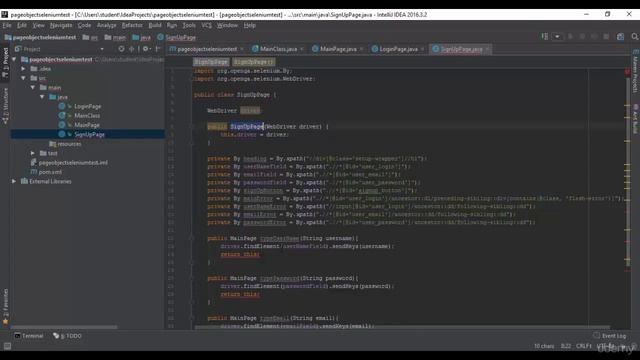
Task: Open the Refactor menu
Action: (132, 25)
